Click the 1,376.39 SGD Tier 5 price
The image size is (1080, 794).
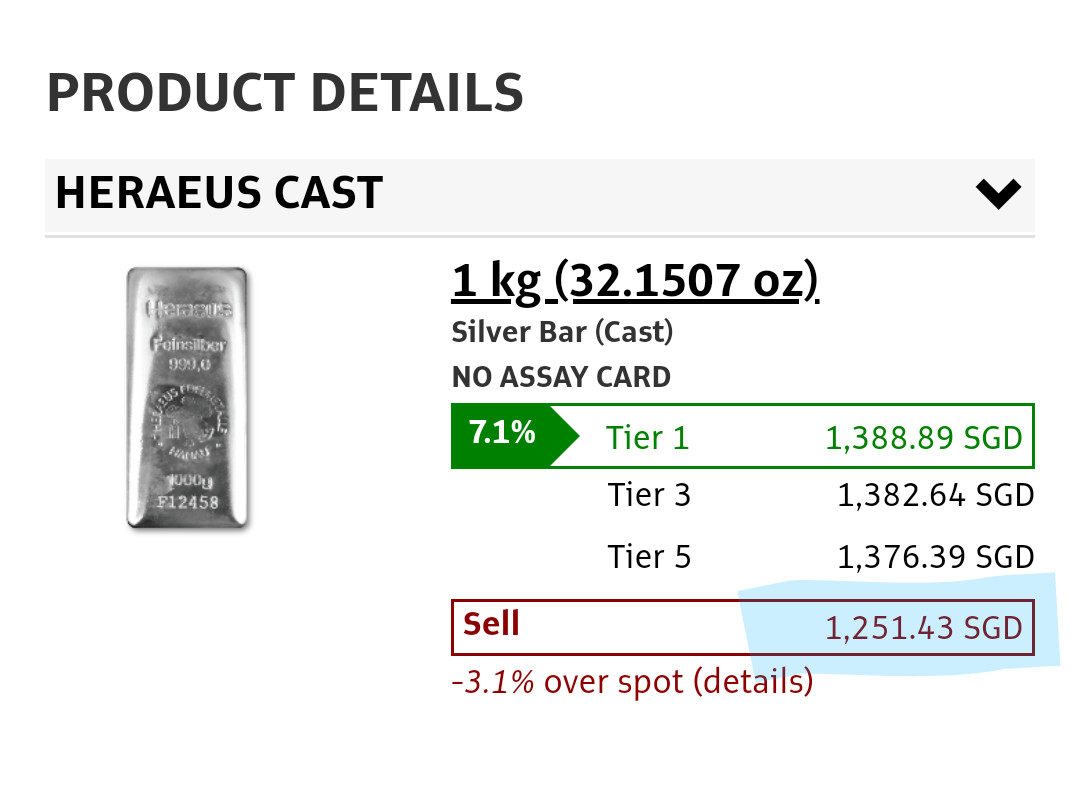pos(935,556)
